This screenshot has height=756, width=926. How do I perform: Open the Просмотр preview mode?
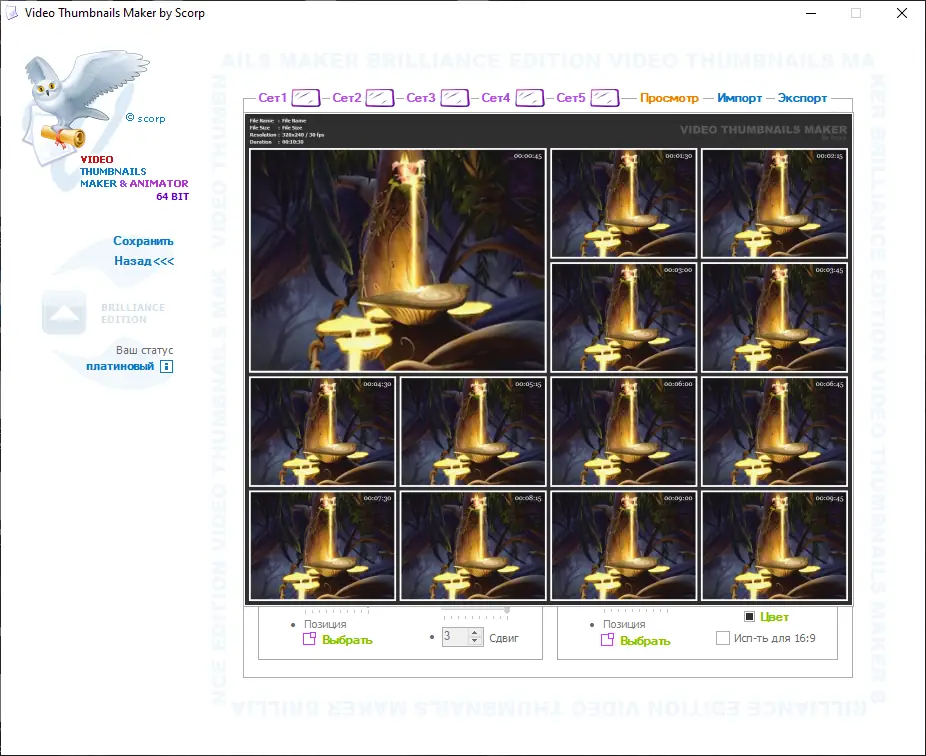669,98
